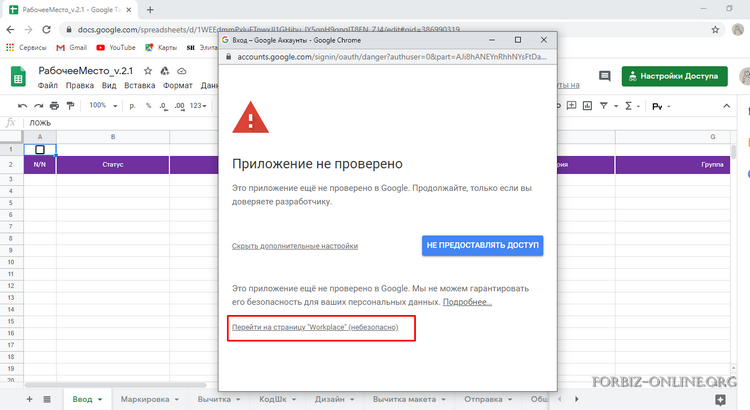Select the Статус header cell

pyautogui.click(x=113, y=165)
